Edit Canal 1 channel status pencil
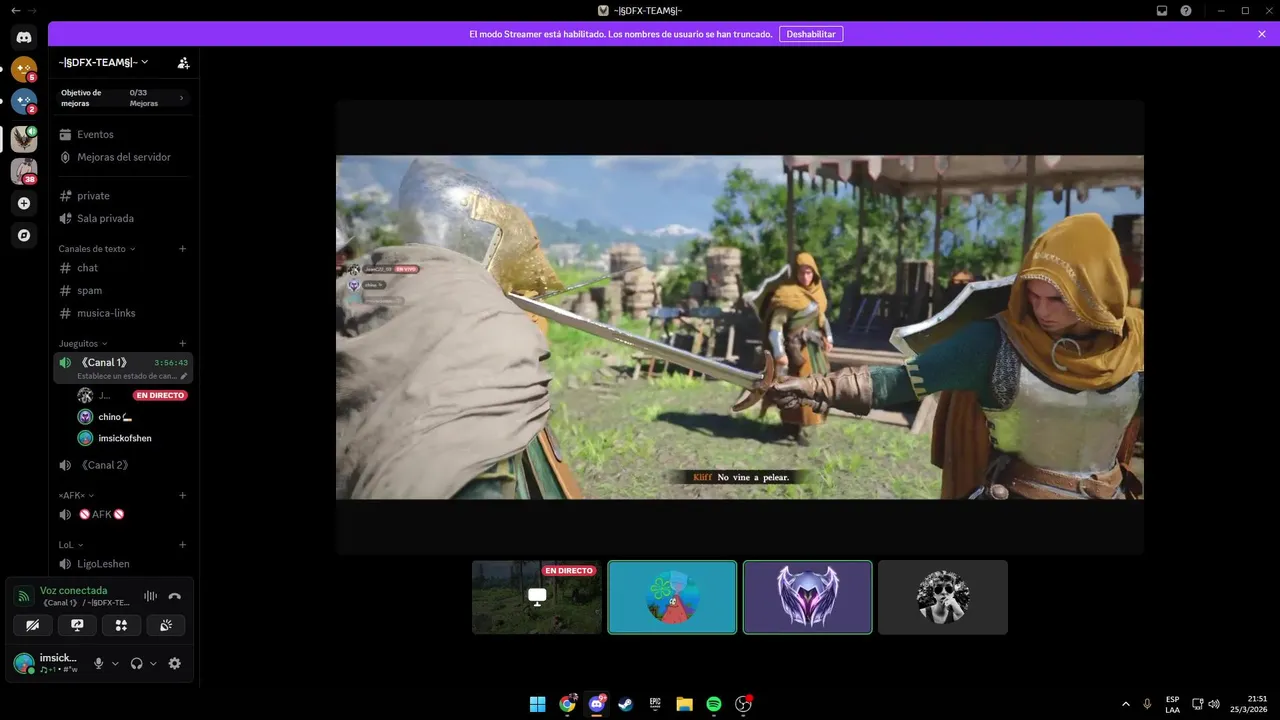1280x720 pixels. (x=183, y=377)
